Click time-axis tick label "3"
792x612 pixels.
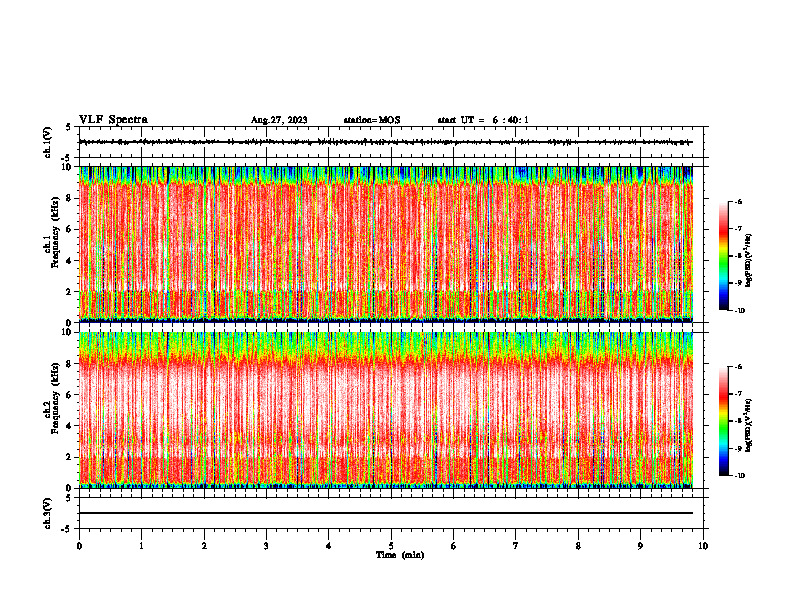click(266, 546)
